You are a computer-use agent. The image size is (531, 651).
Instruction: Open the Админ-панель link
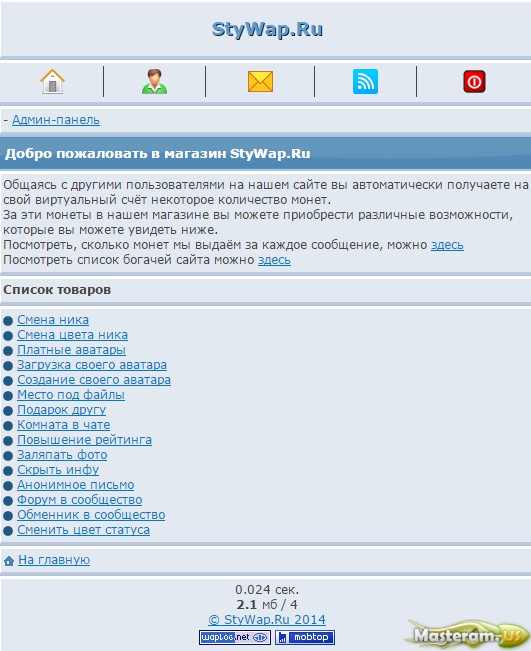click(56, 120)
